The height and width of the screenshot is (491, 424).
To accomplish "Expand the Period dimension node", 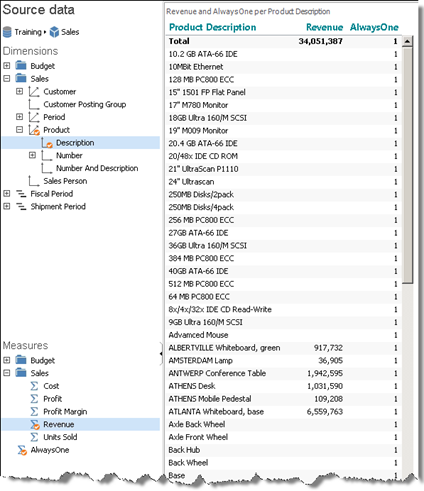I will [x=20, y=117].
